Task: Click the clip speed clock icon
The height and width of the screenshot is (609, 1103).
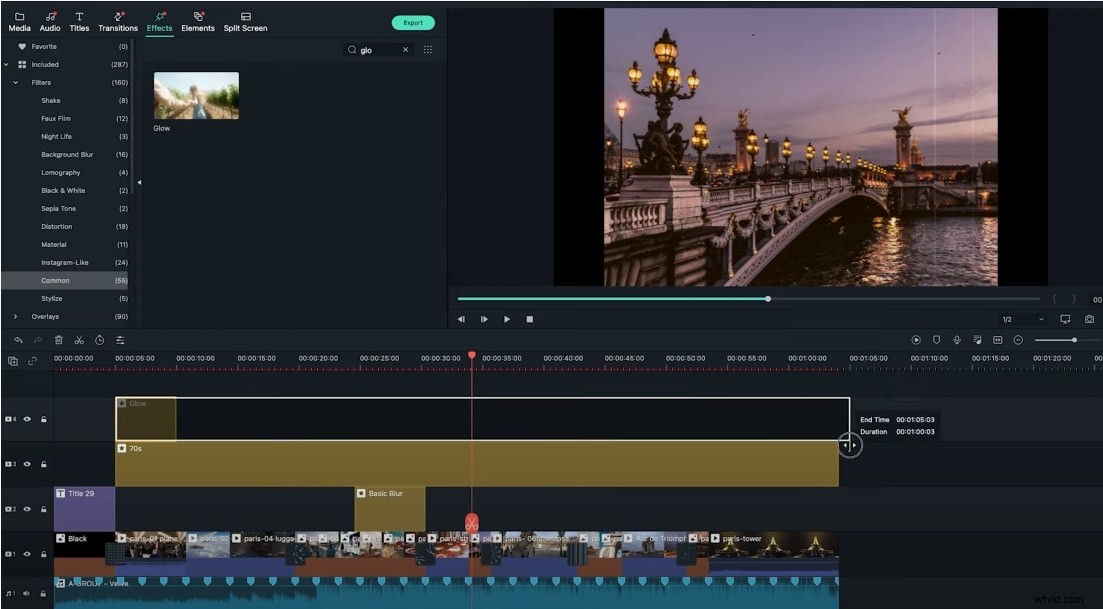Action: point(100,340)
